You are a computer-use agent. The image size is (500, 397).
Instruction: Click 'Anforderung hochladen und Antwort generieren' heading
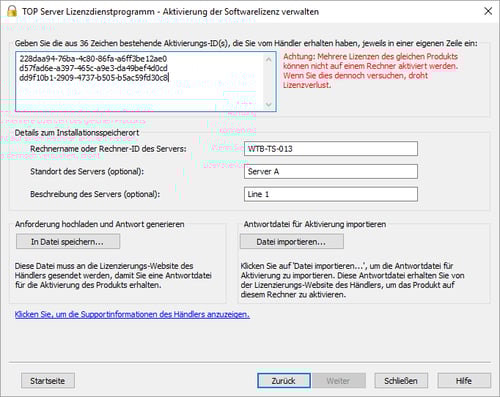pyautogui.click(x=99, y=224)
